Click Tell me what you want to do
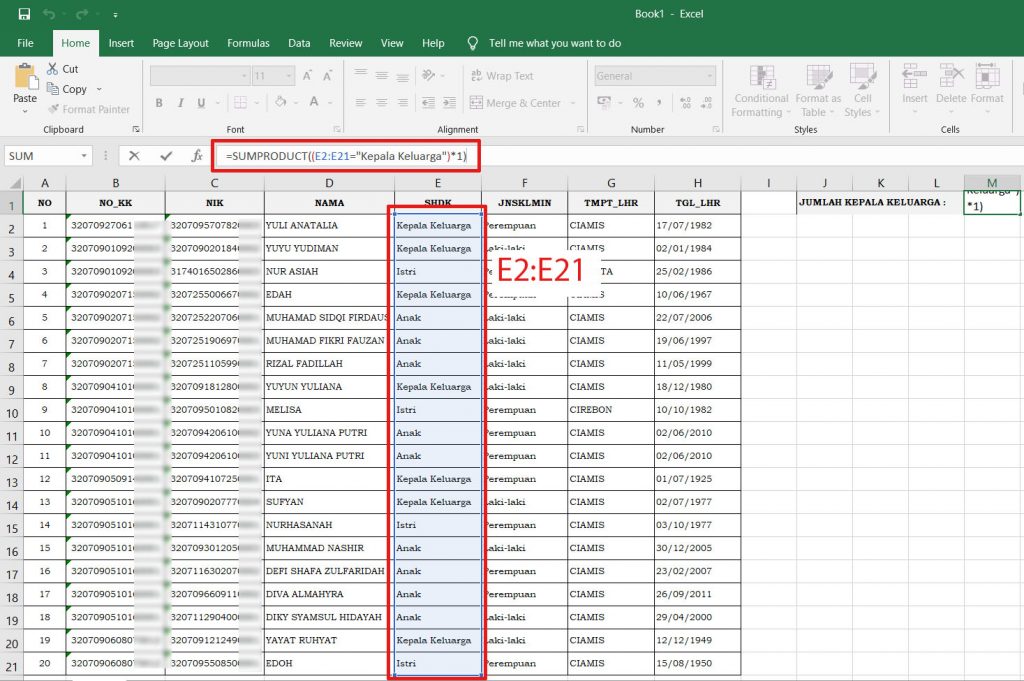 click(554, 43)
